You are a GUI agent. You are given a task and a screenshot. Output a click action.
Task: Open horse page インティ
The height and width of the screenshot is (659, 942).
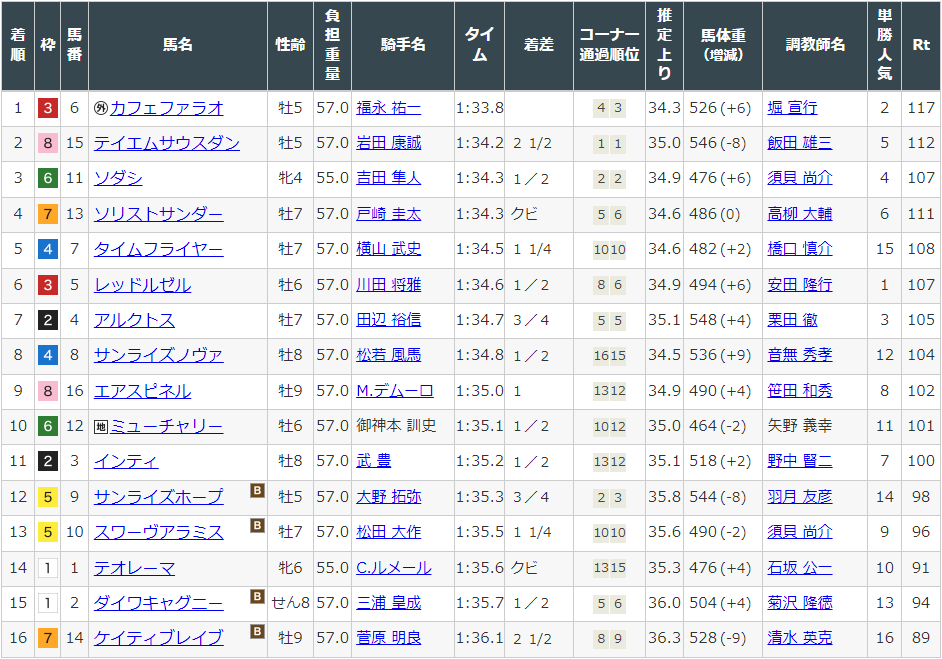(126, 461)
